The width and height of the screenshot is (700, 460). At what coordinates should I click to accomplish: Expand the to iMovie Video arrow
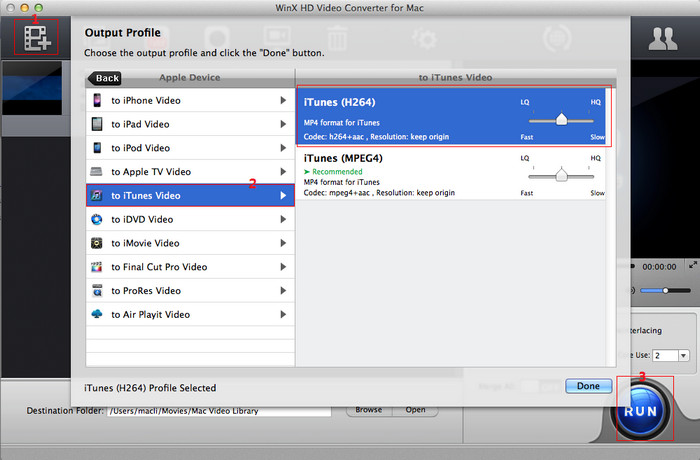[283, 243]
